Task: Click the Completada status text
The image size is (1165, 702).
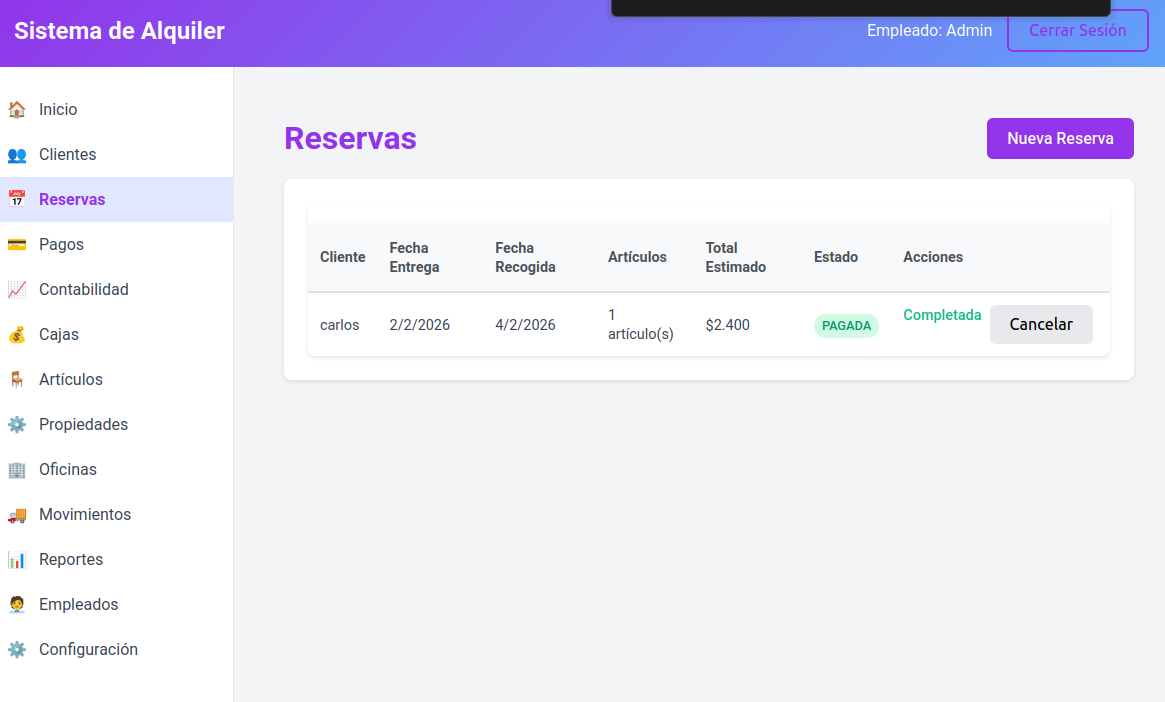Action: click(x=942, y=315)
